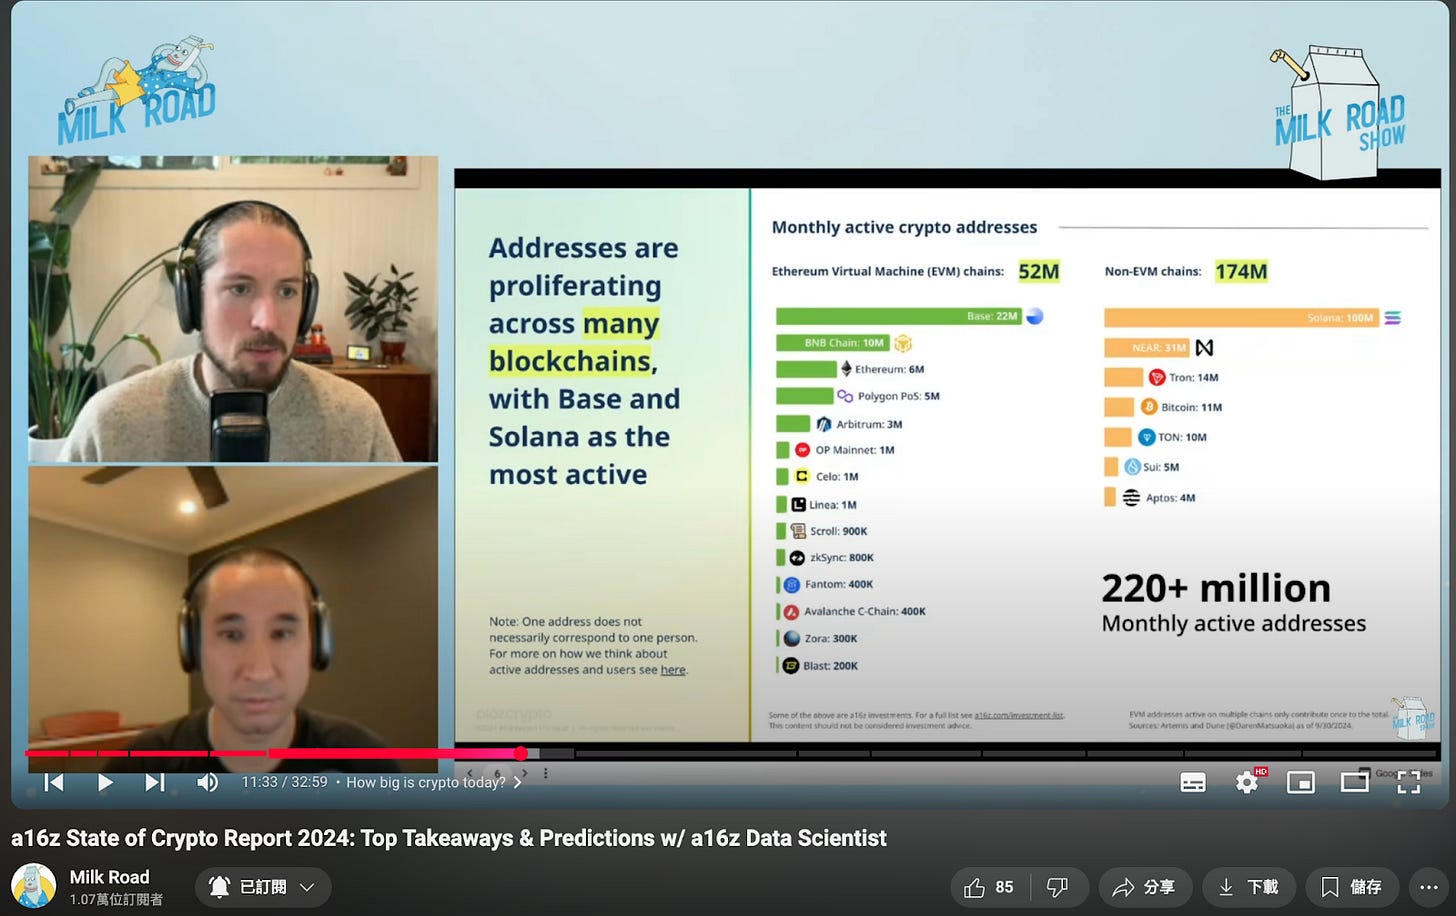Click the Sui icon
The width and height of the screenshot is (1456, 916).
click(1133, 467)
